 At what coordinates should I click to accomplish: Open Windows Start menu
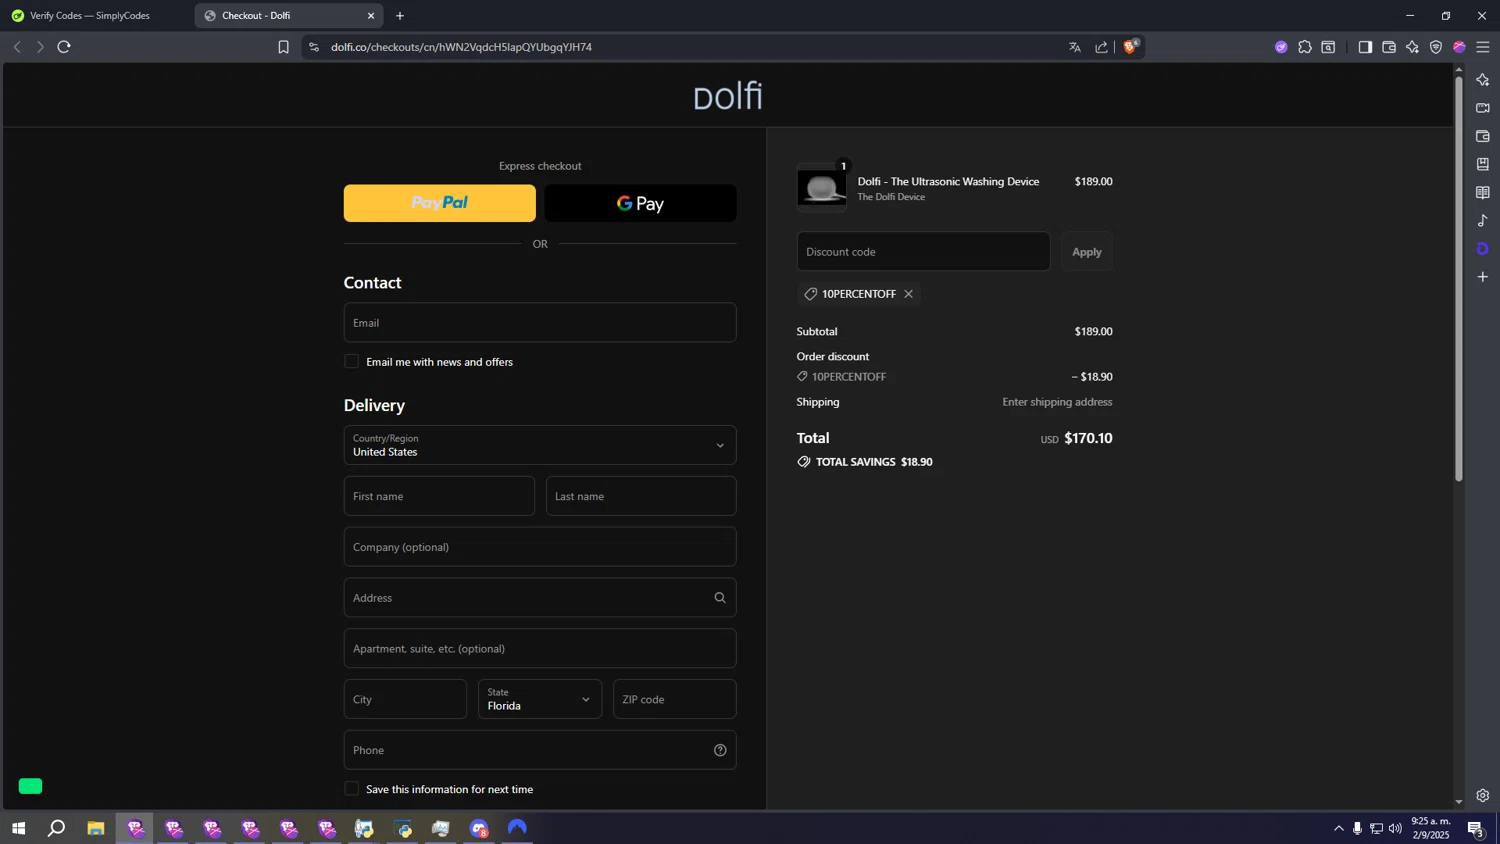(18, 828)
